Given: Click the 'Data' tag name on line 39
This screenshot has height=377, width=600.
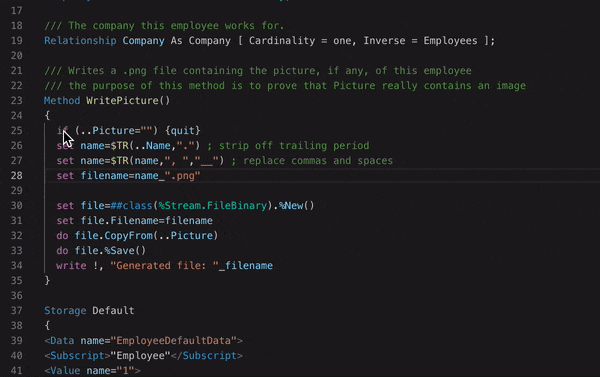Looking at the screenshot, I should 62,341.
